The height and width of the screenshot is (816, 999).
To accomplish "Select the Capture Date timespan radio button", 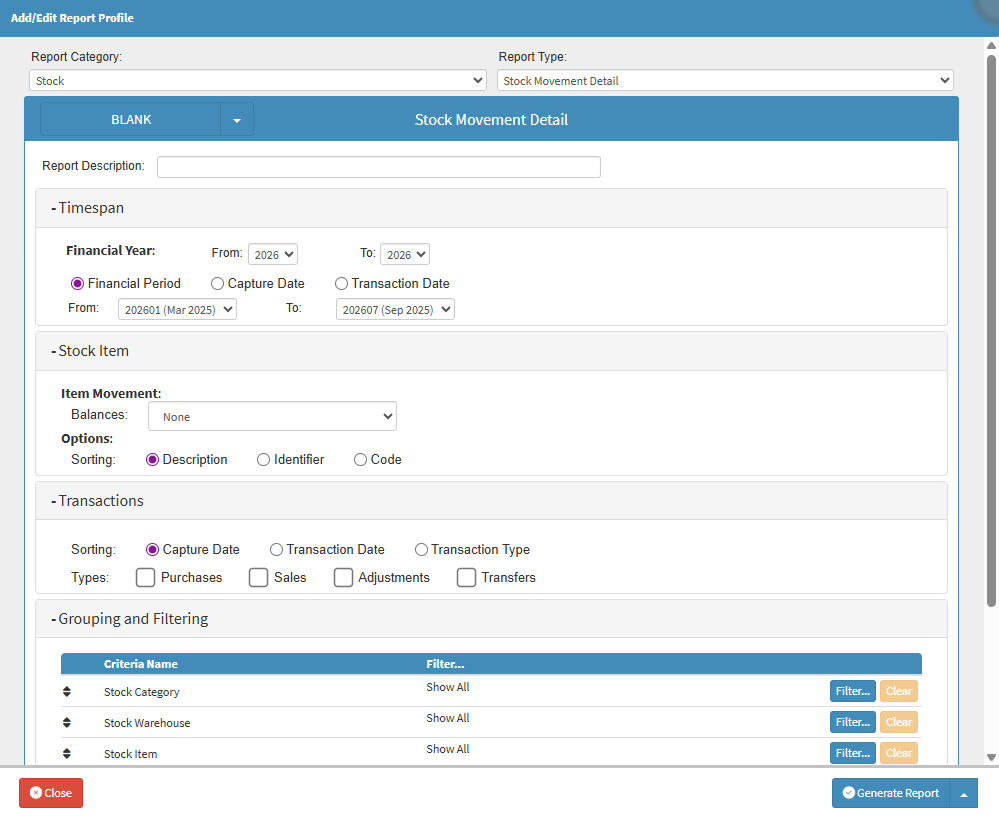I will (218, 284).
